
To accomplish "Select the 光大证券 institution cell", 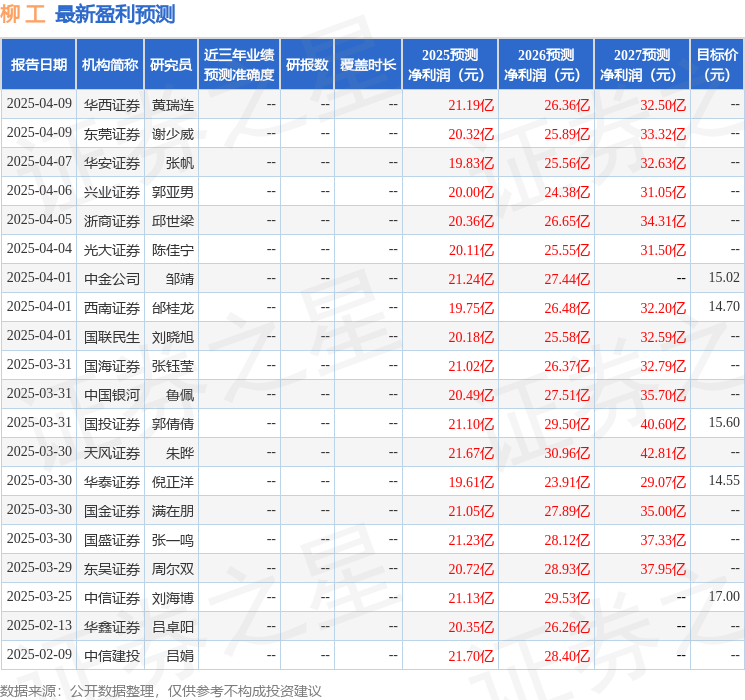I will coord(112,250).
